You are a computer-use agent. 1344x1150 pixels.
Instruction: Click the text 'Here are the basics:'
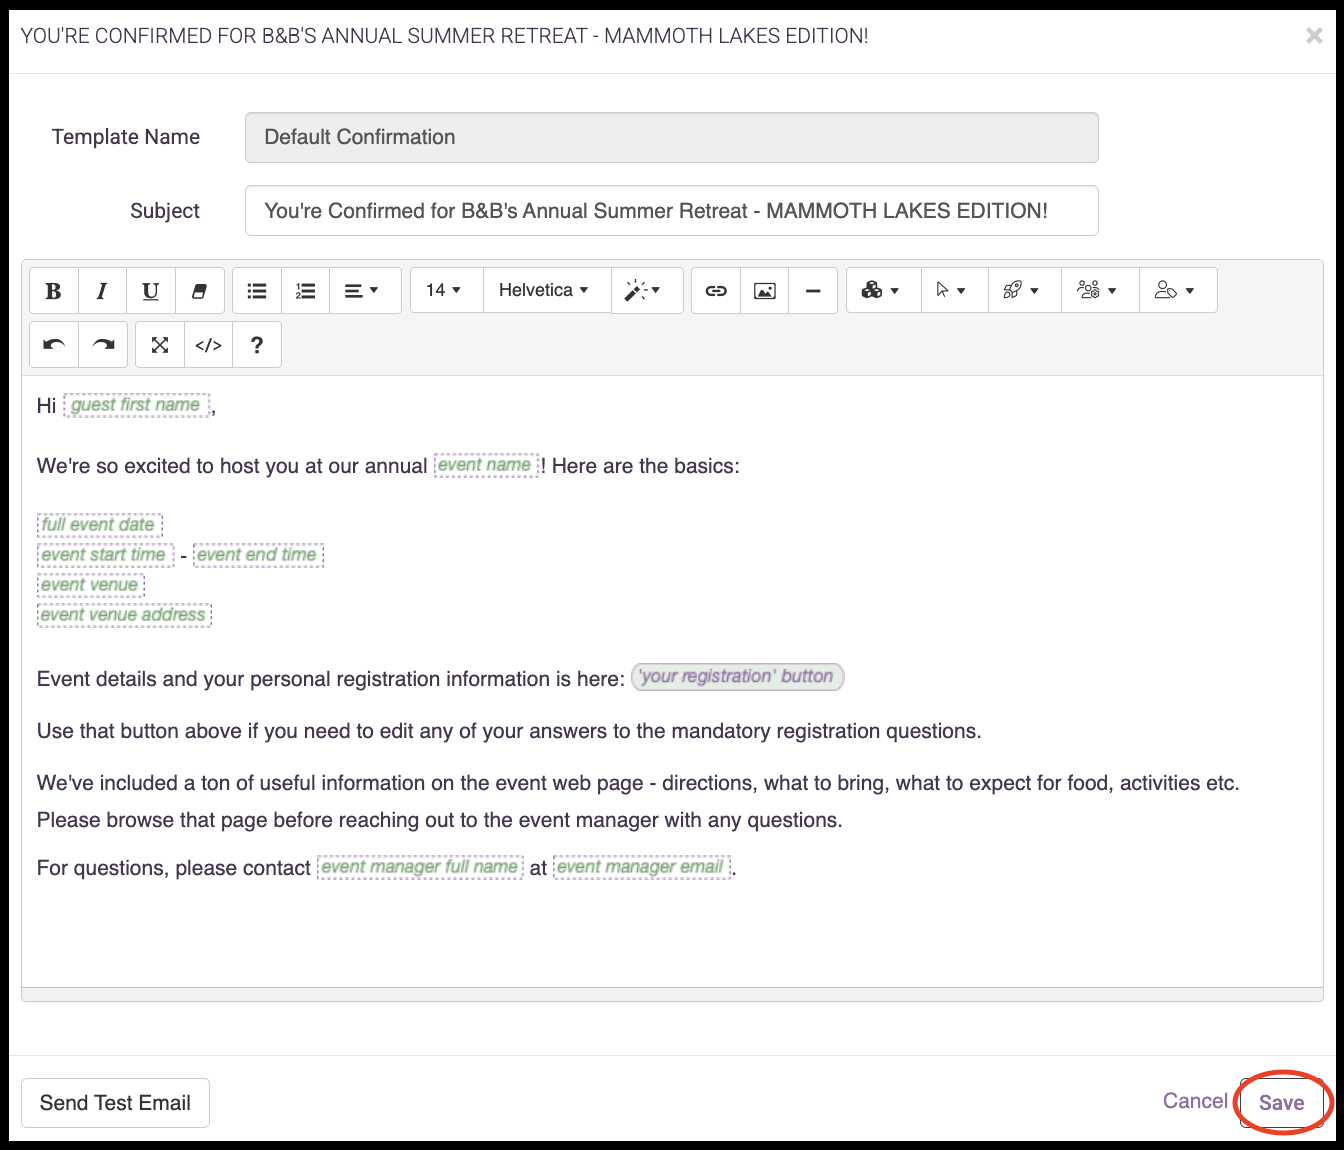(646, 466)
